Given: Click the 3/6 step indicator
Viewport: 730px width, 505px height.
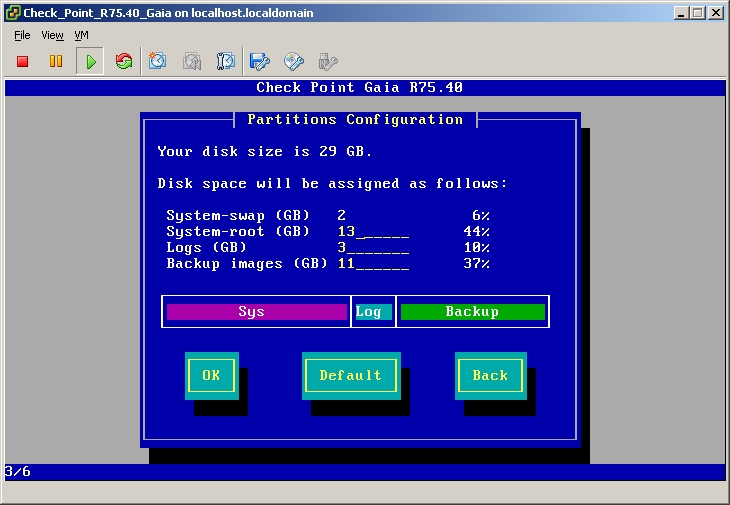Looking at the screenshot, I should point(18,471).
